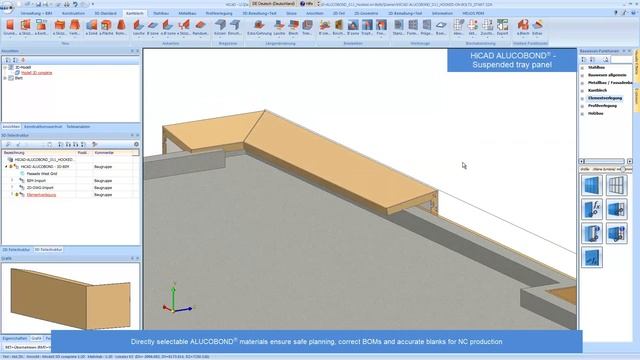This screenshot has height=360, width=640.
Task: Expand the Kantblech category in right pane
Action: click(x=582, y=91)
